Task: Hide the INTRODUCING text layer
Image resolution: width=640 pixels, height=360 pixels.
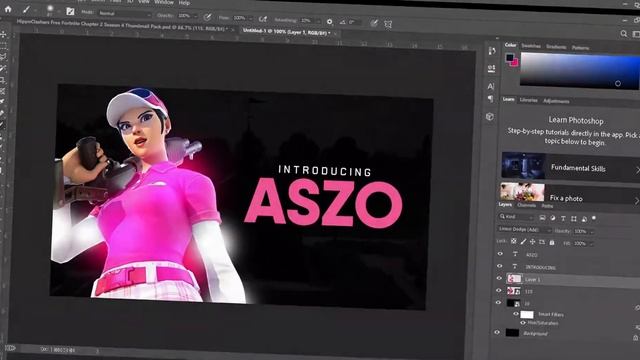Action: coord(500,266)
